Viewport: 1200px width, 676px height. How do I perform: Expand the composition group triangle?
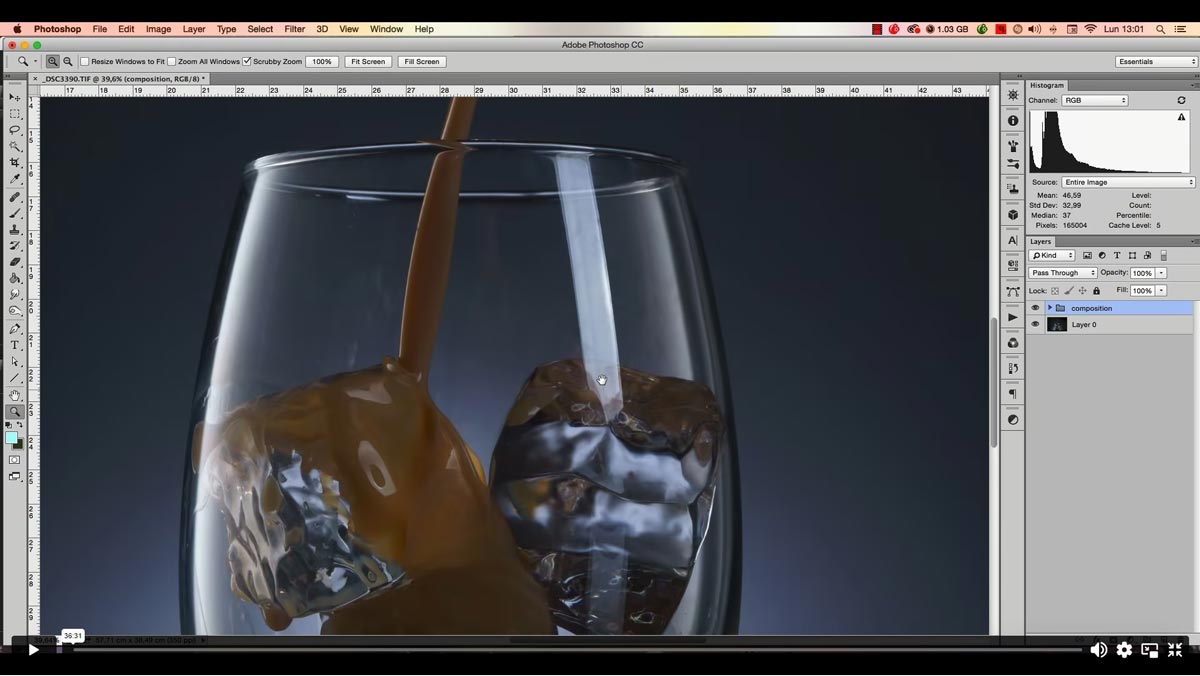pos(1049,308)
